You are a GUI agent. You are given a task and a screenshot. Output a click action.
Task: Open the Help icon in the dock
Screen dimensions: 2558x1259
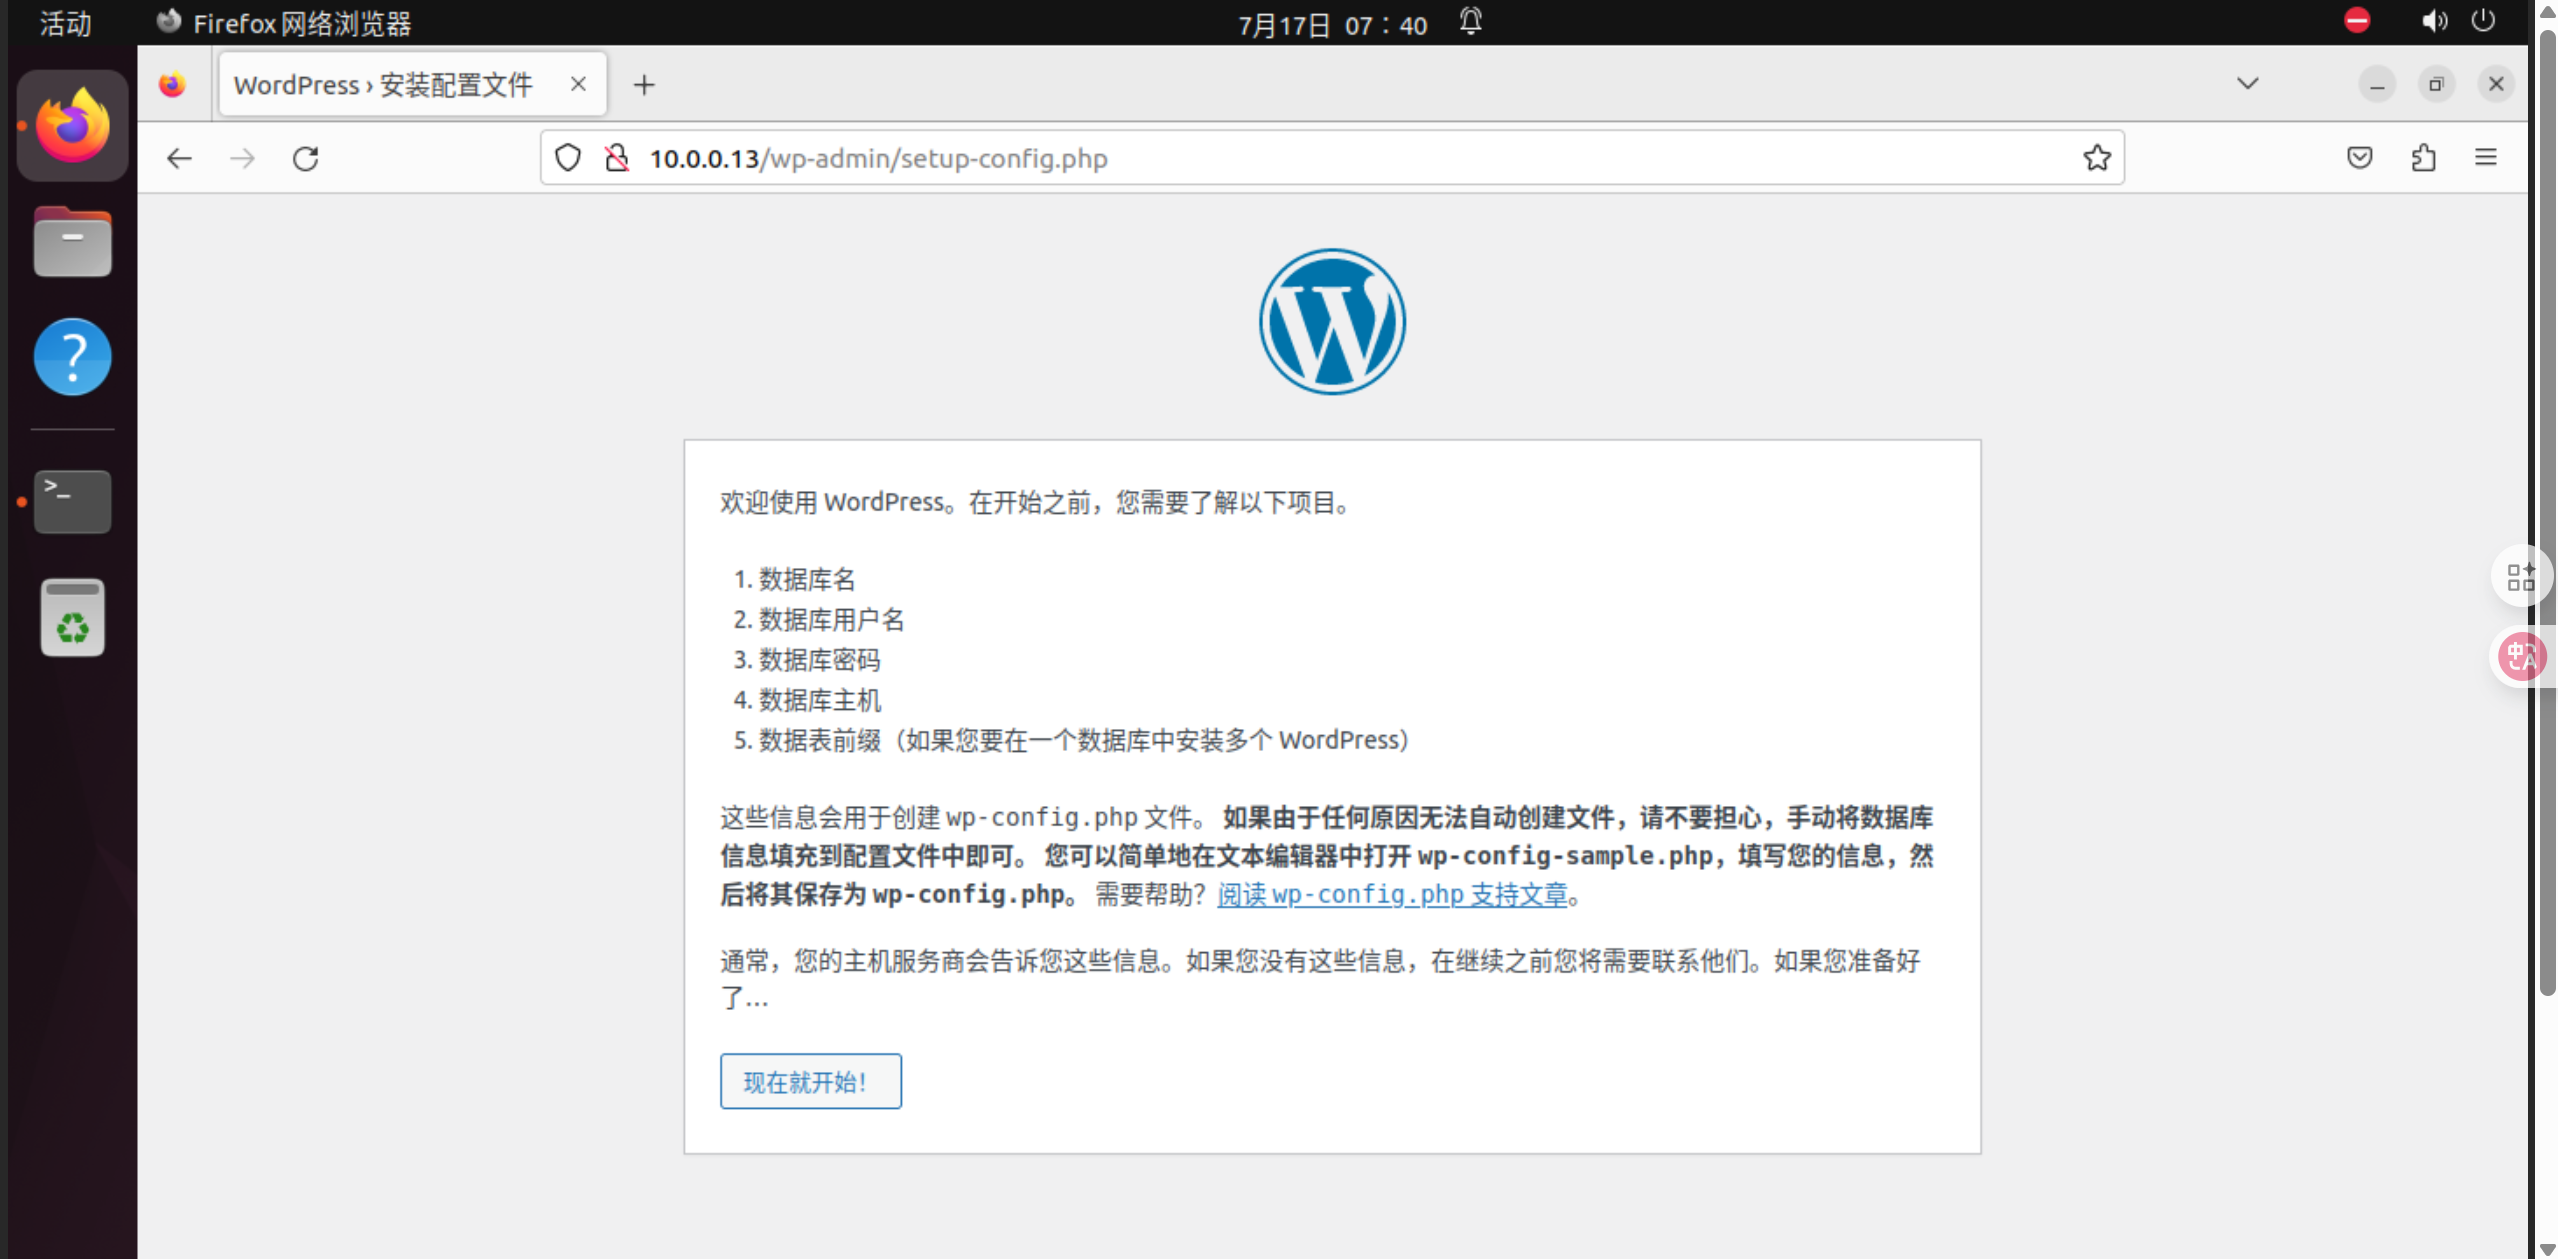point(73,357)
